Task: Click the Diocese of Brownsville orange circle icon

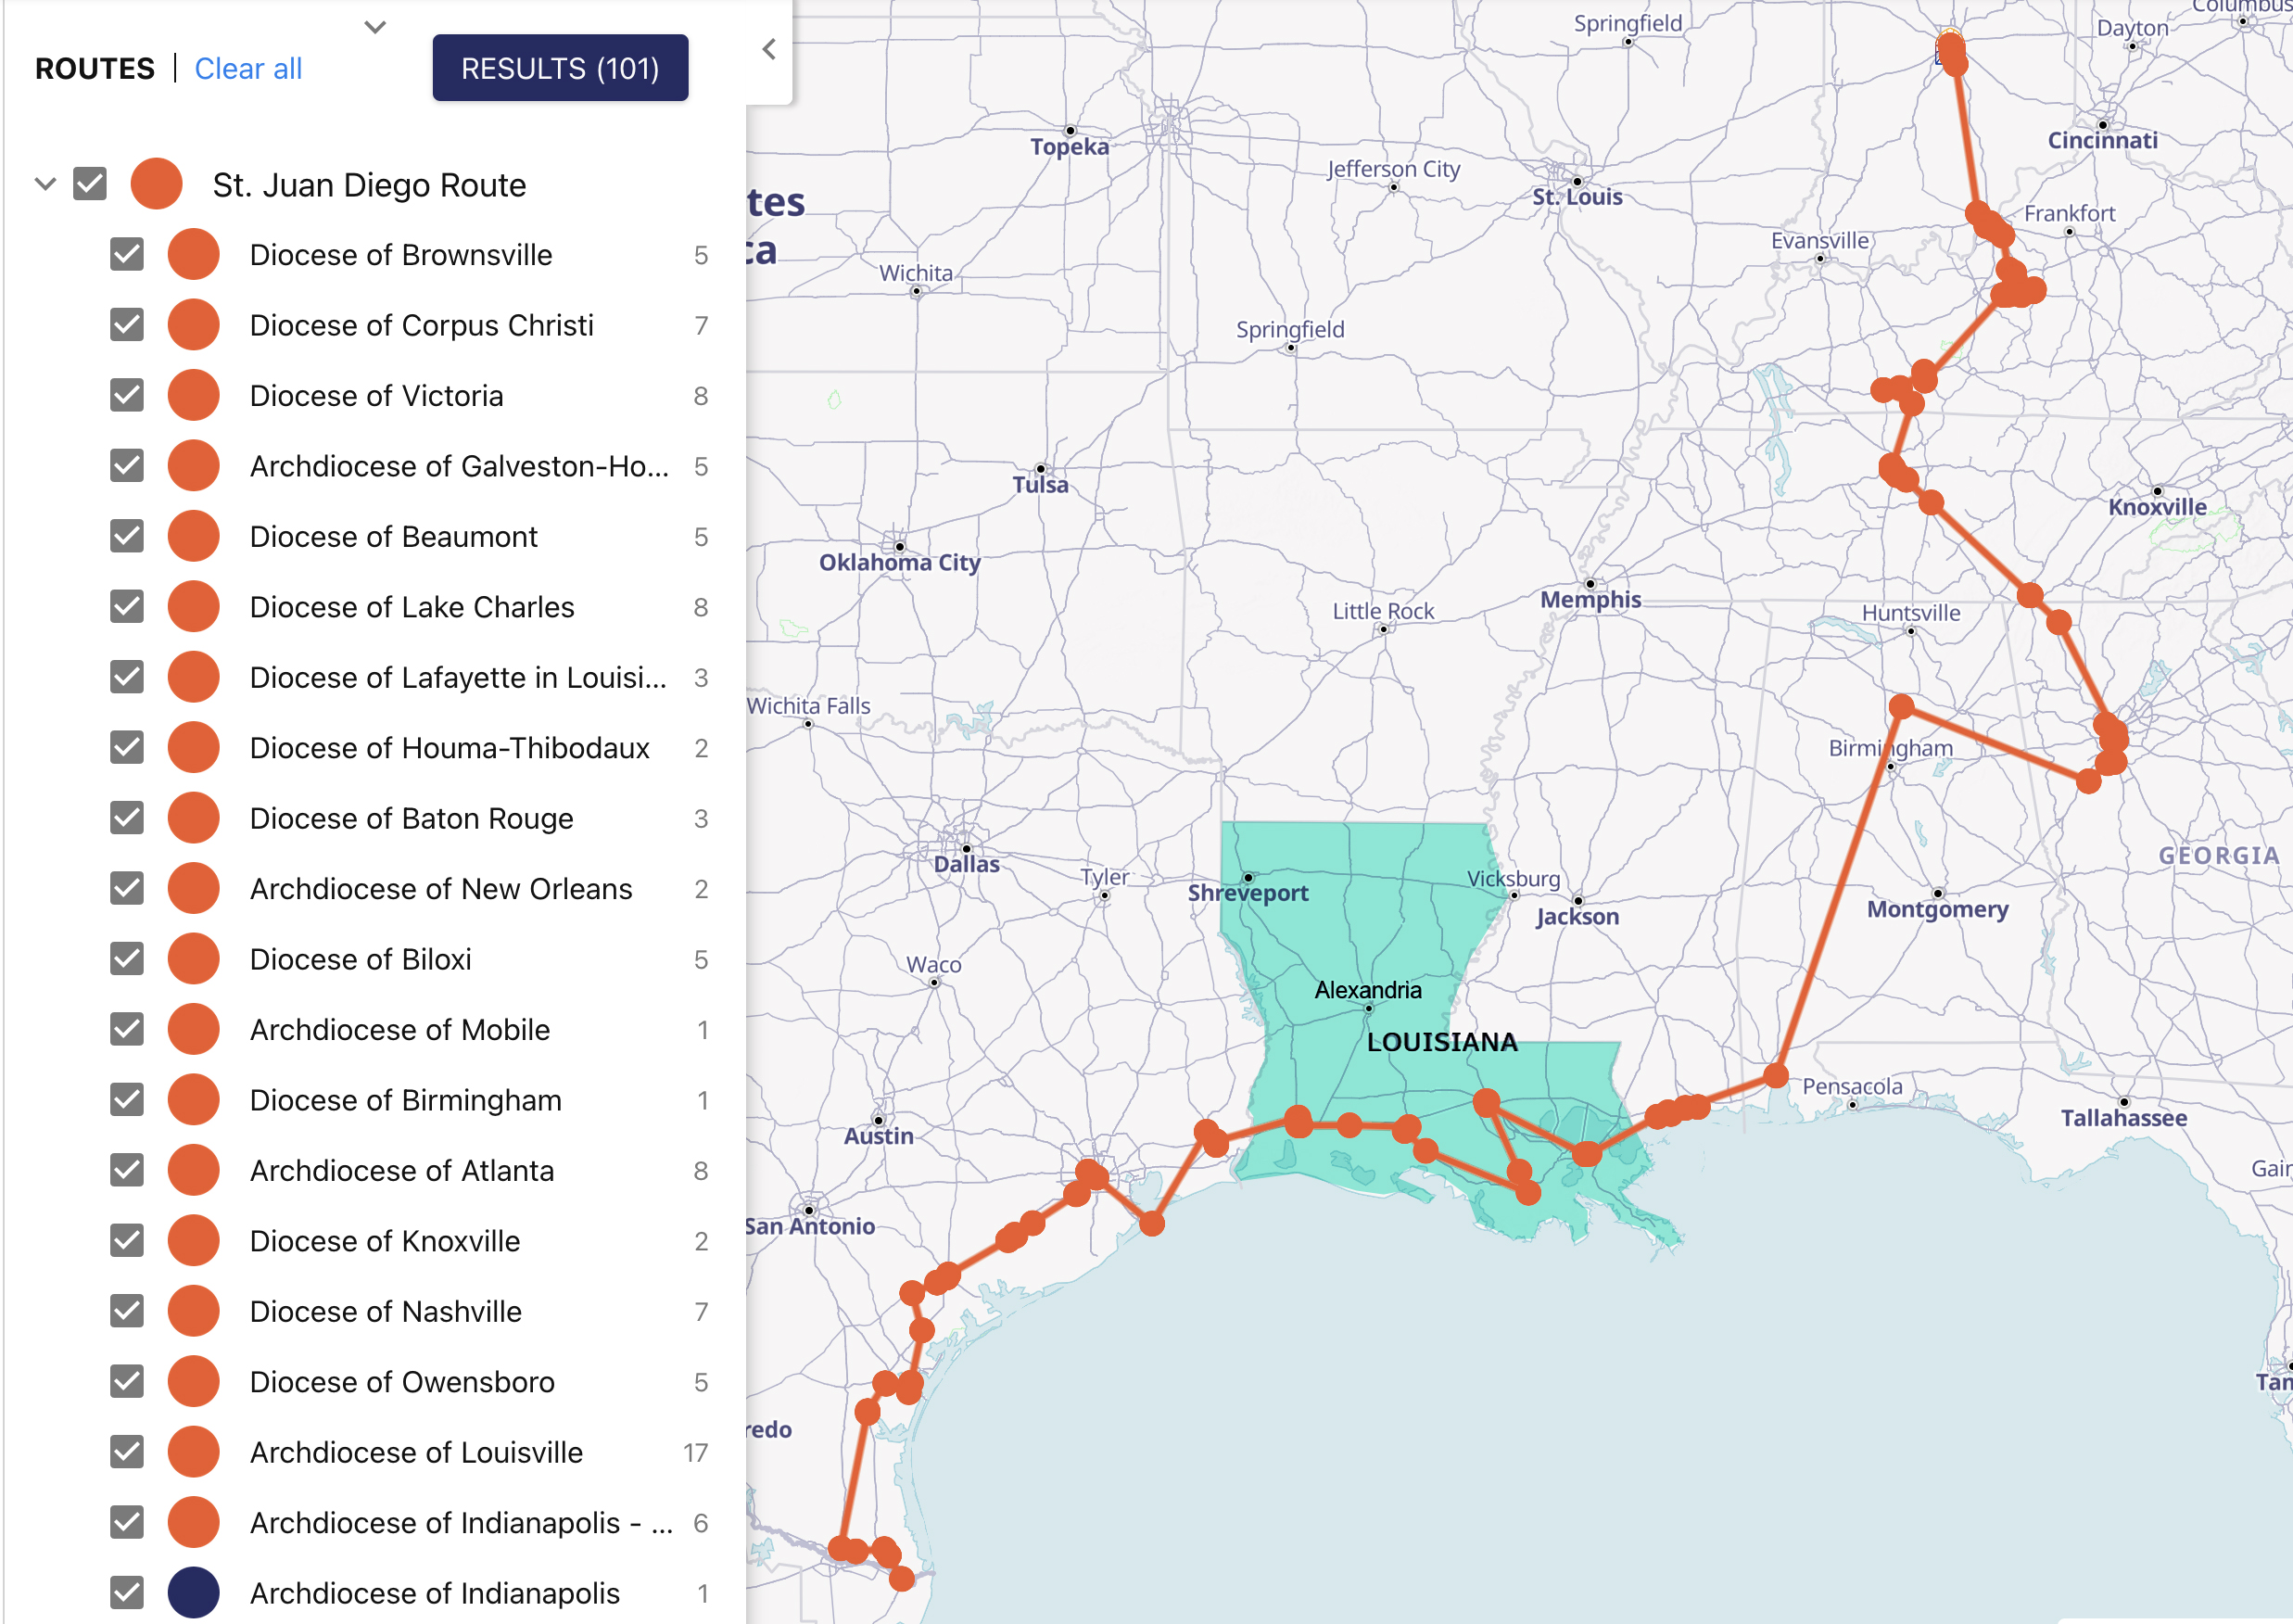Action: [x=193, y=255]
